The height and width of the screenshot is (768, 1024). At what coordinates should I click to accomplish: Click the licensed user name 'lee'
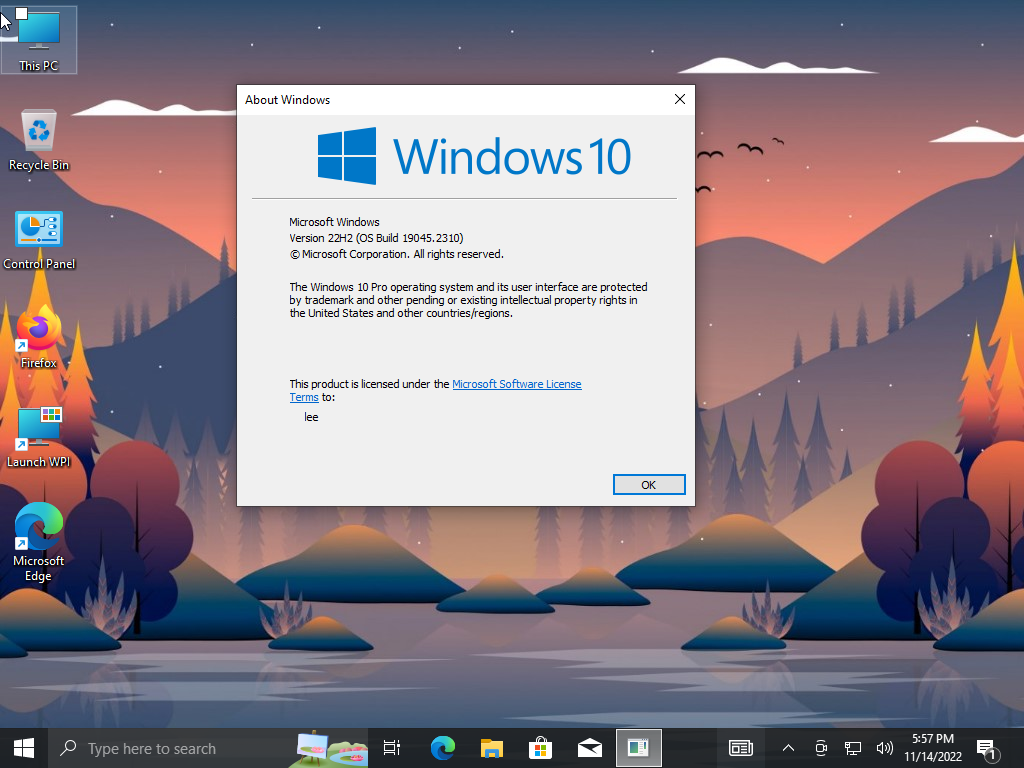click(311, 417)
